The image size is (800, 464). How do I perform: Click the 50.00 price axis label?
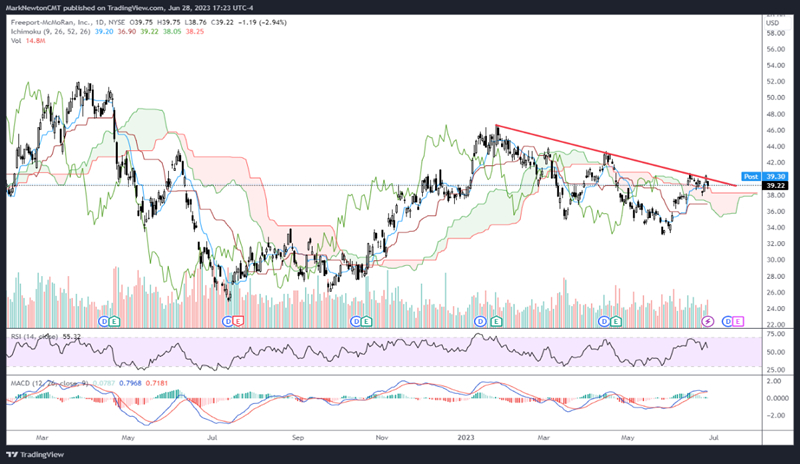pyautogui.click(x=776, y=97)
